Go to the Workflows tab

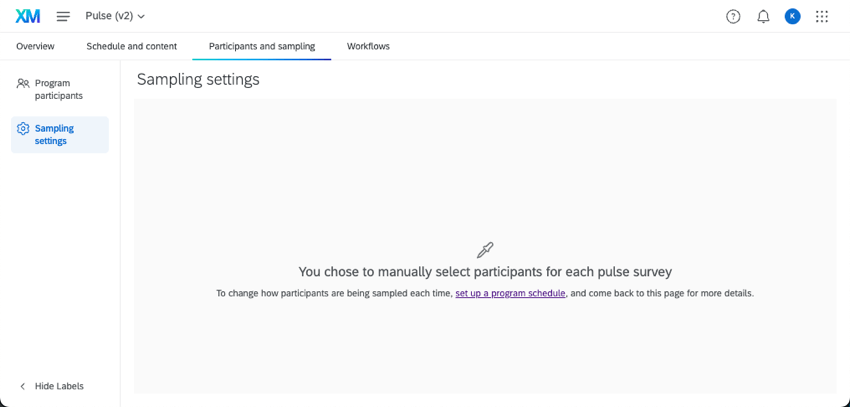coord(368,46)
